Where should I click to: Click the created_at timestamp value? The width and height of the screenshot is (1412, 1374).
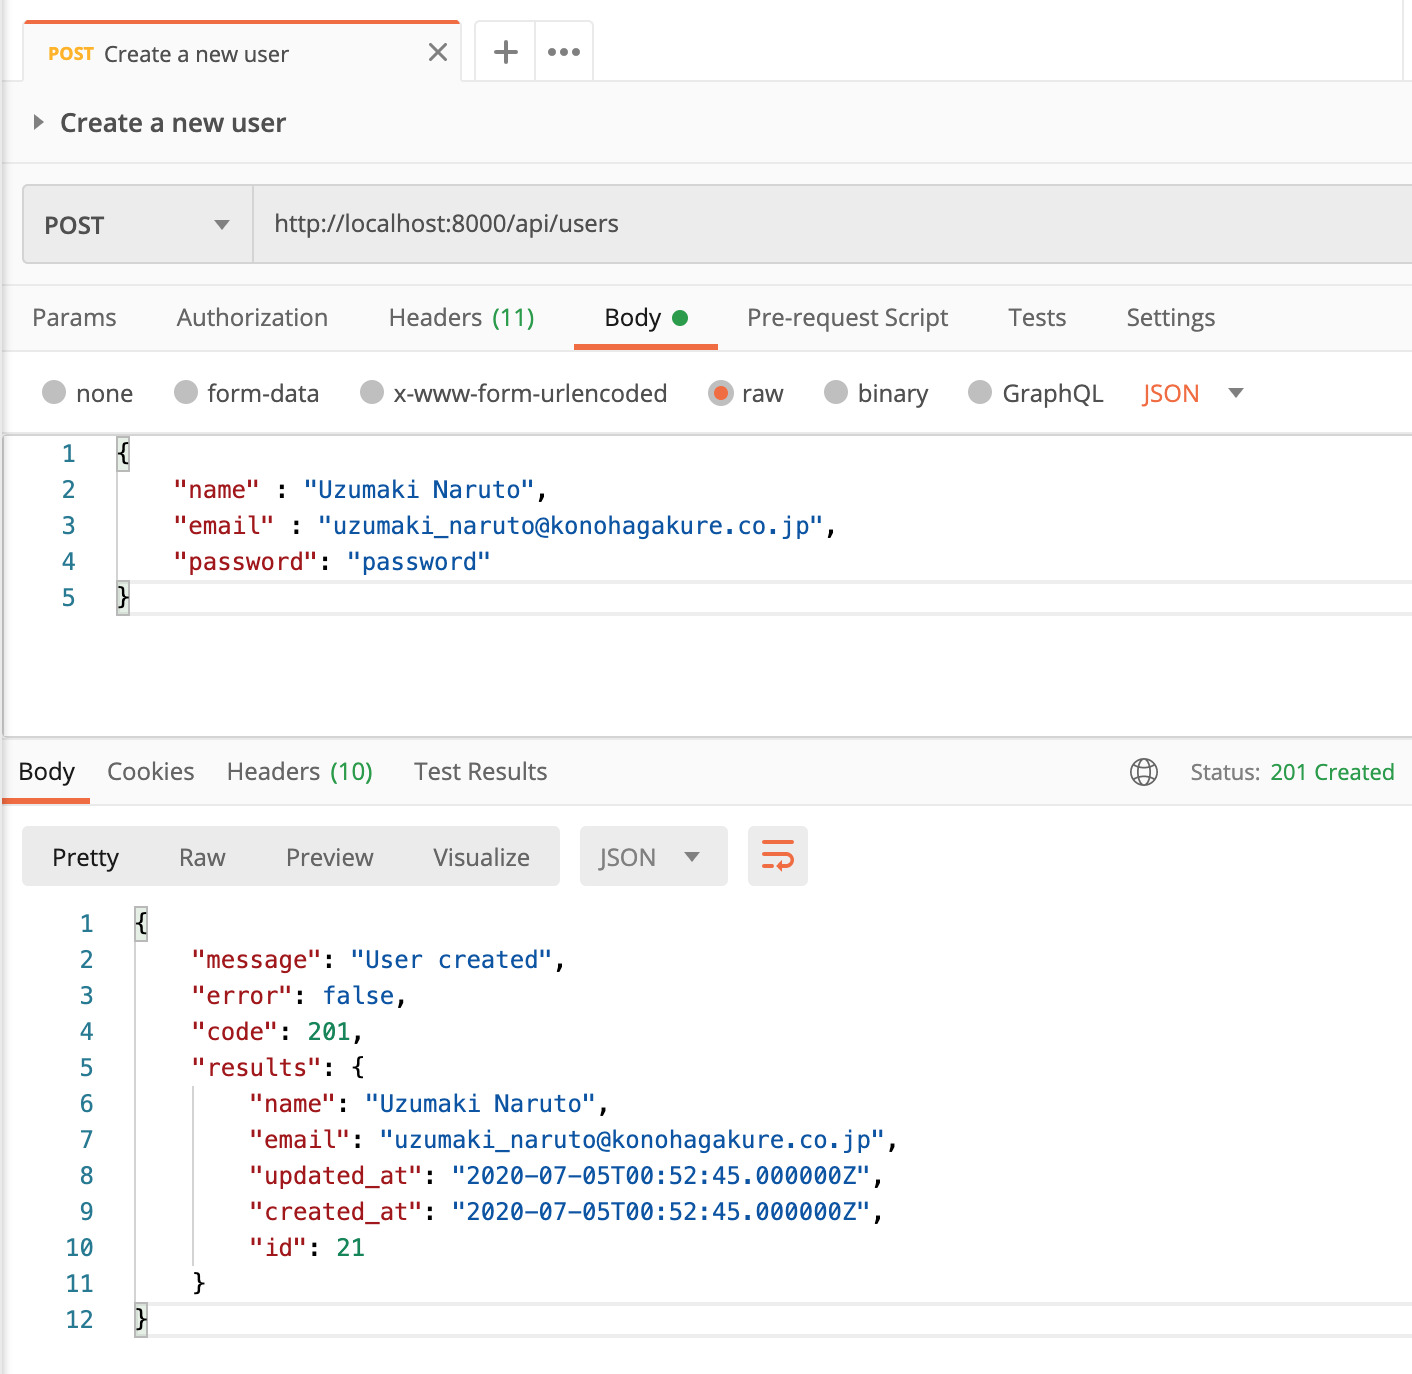[662, 1212]
